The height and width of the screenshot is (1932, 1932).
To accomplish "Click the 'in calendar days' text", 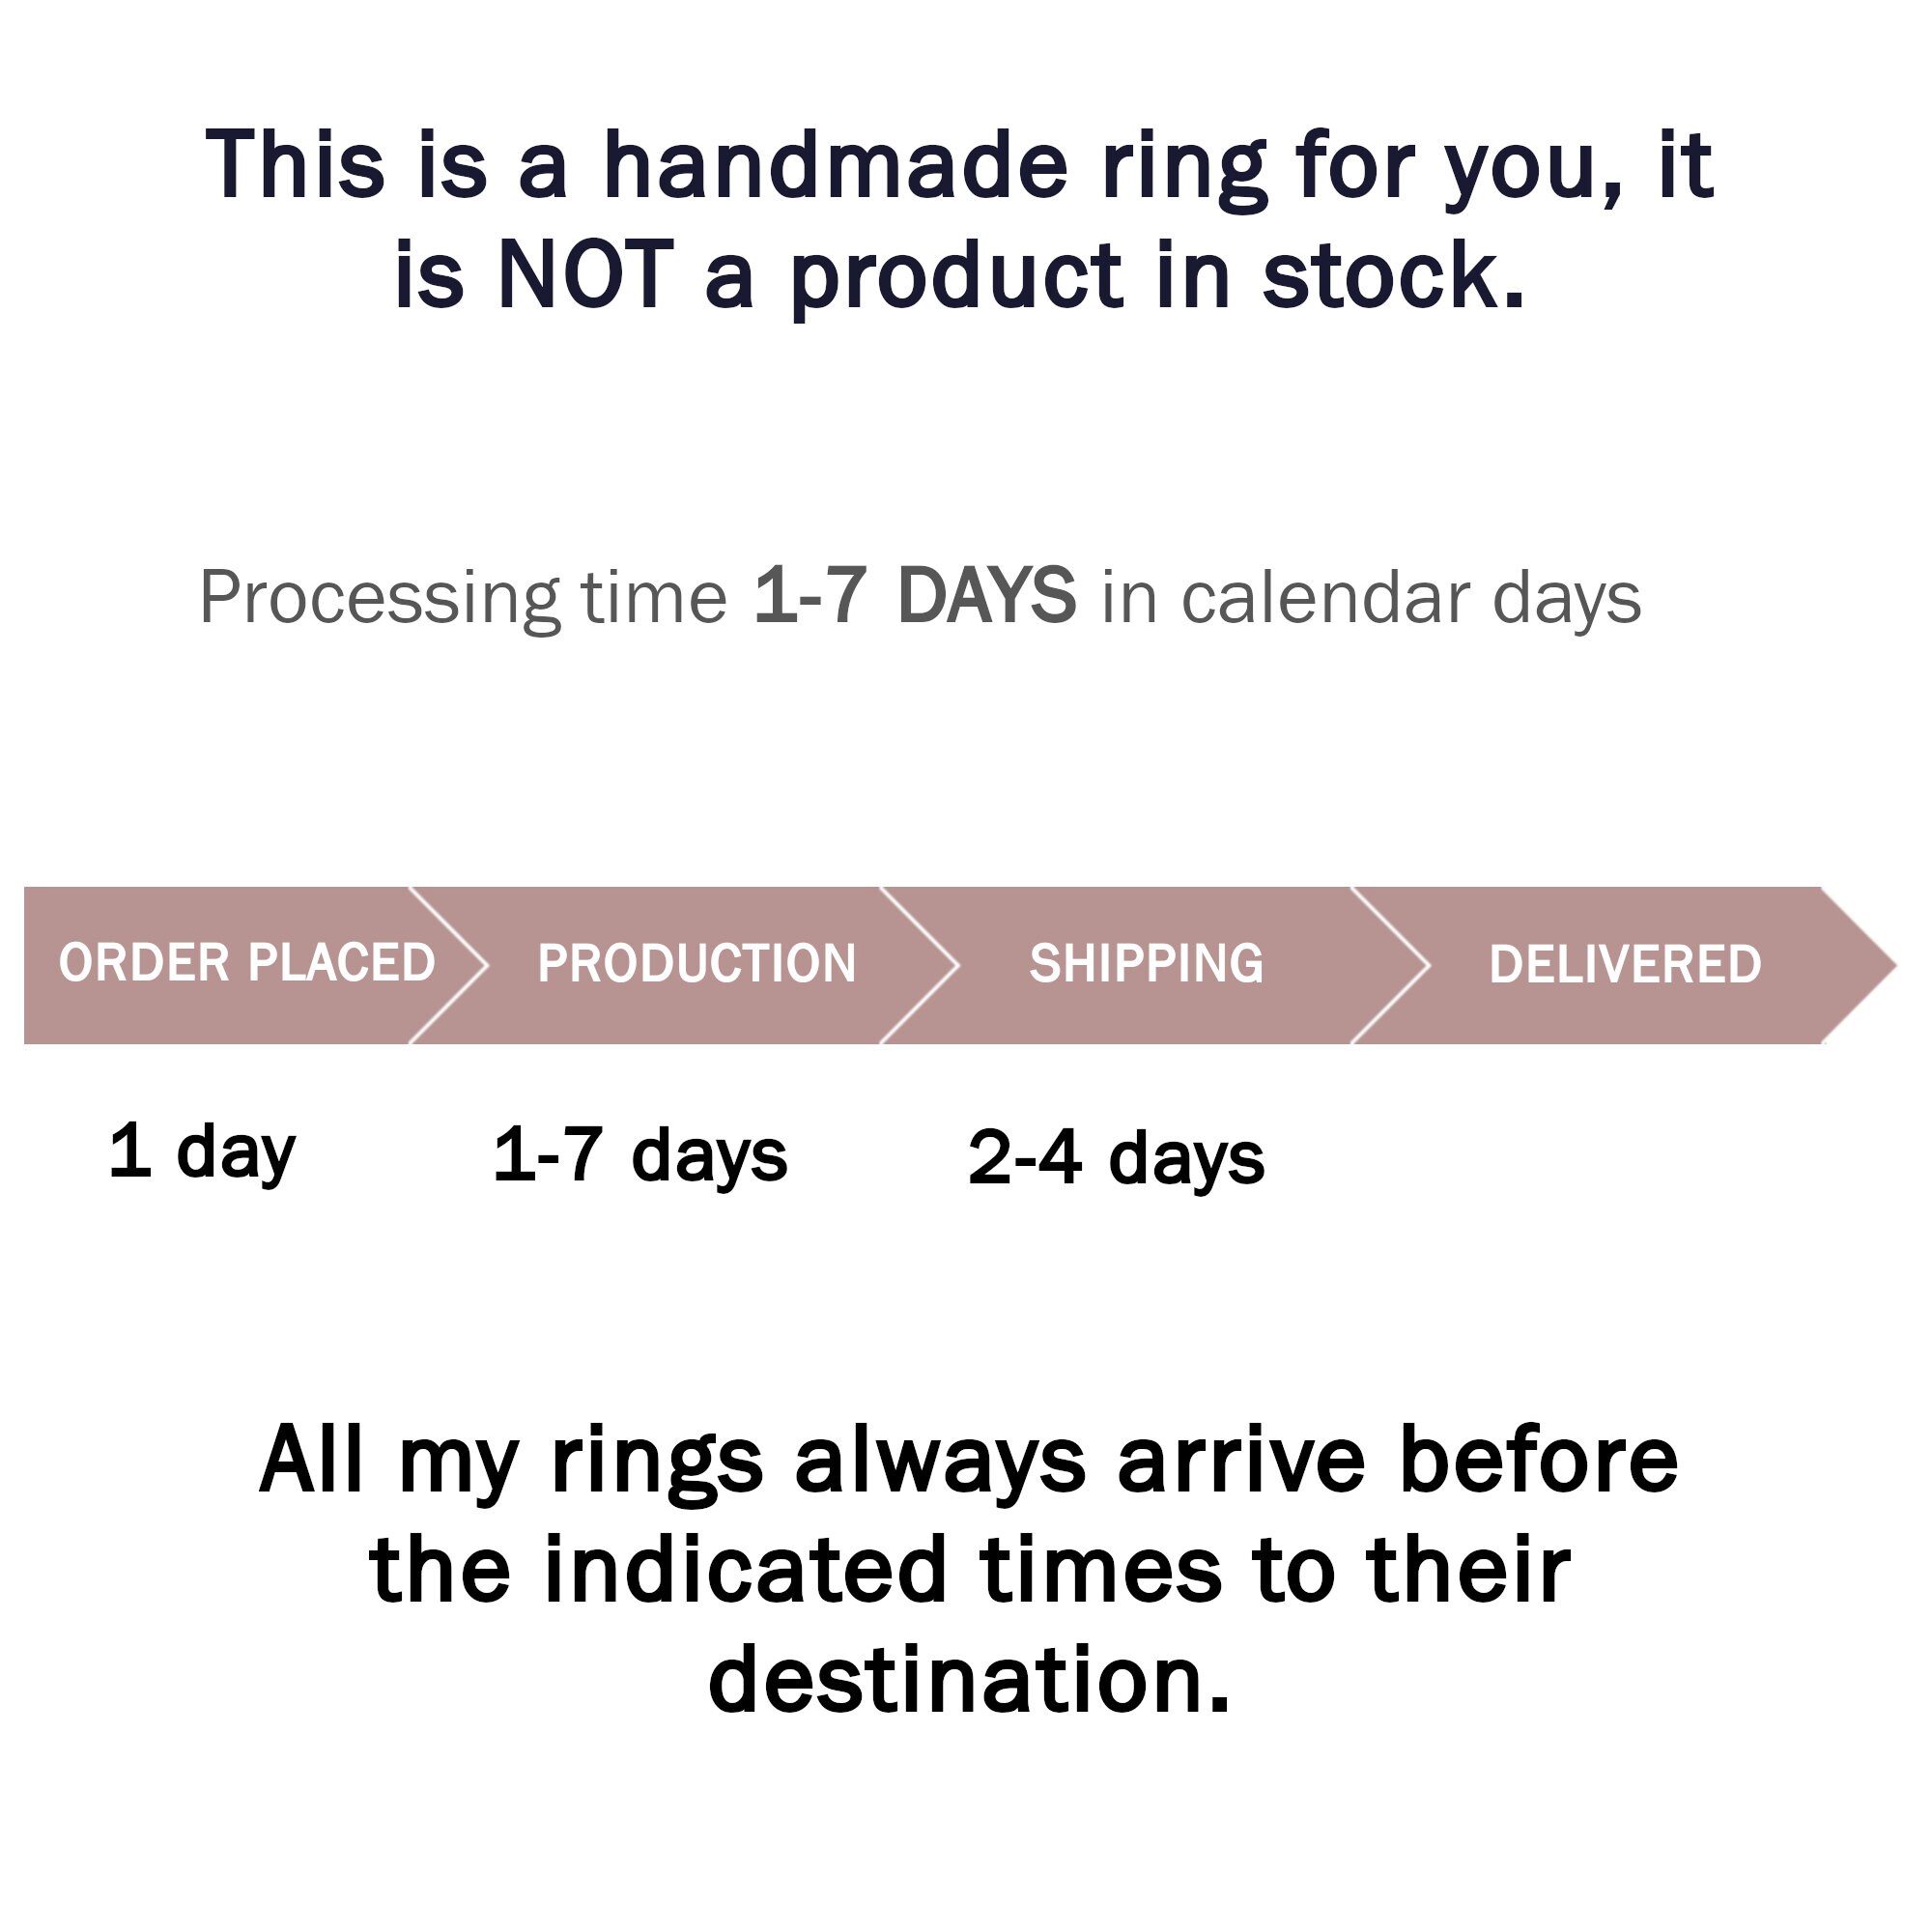I will 1371,598.
